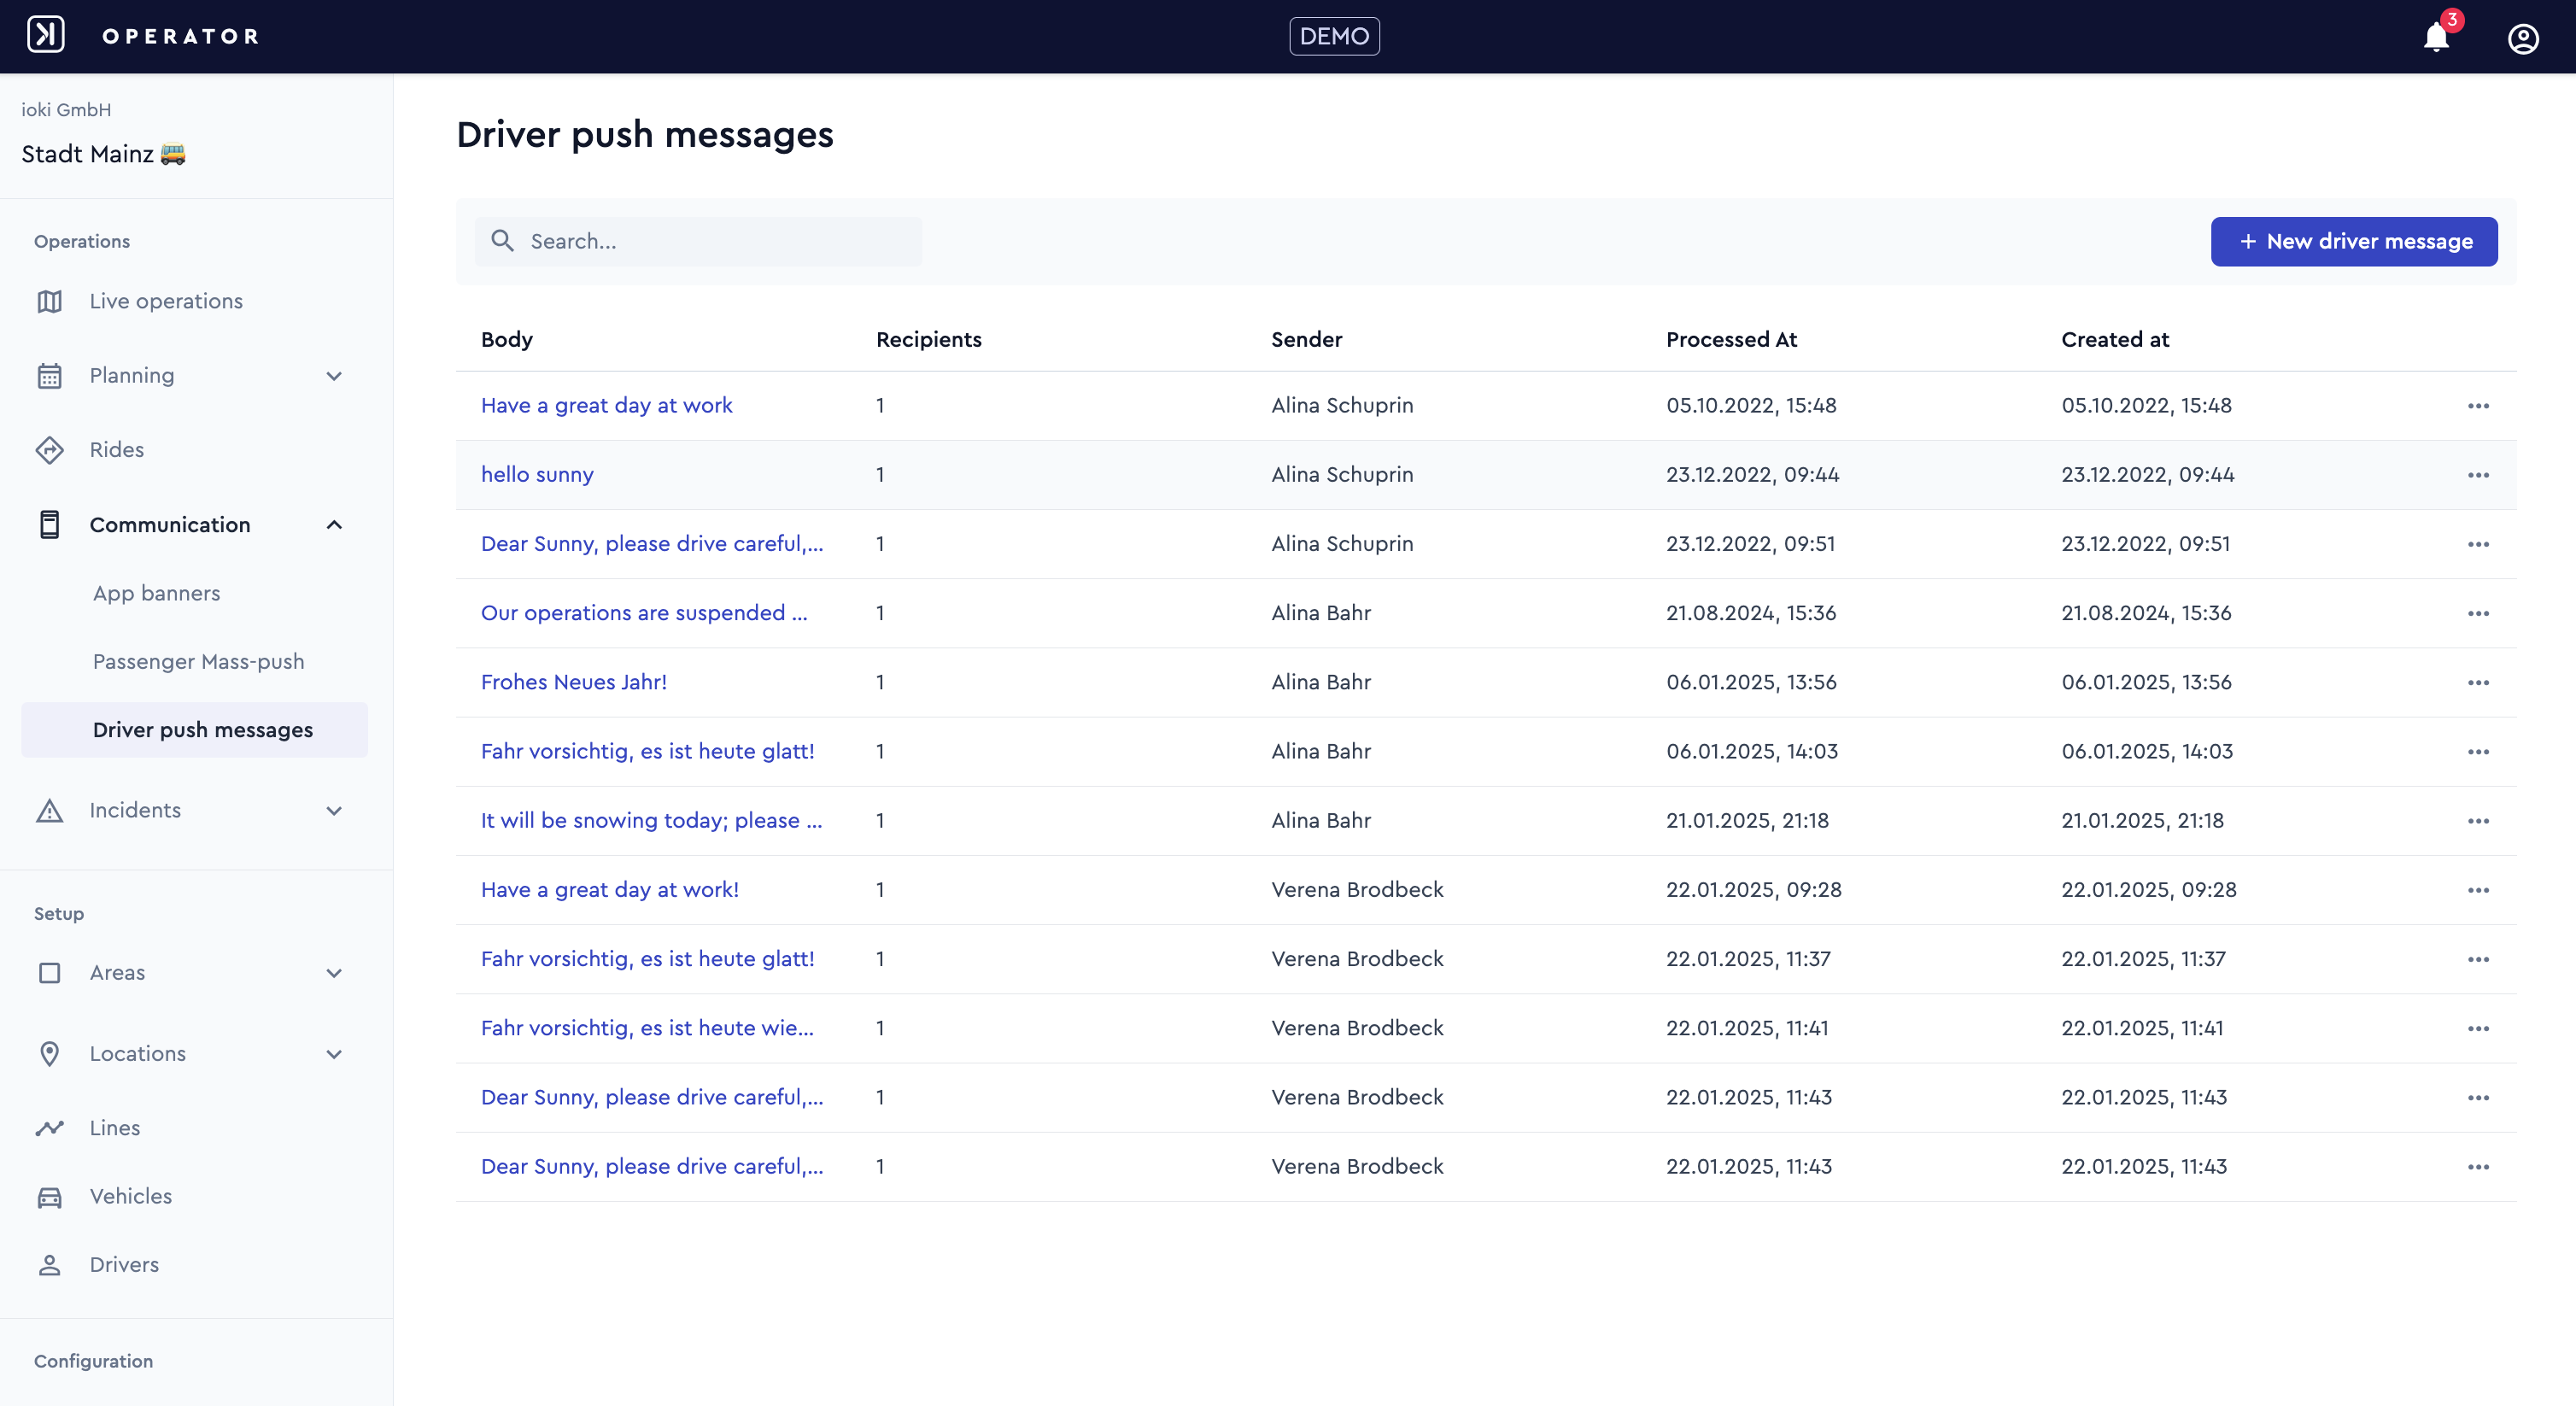Click the Areas square icon
This screenshot has height=1406, width=2576.
49,973
